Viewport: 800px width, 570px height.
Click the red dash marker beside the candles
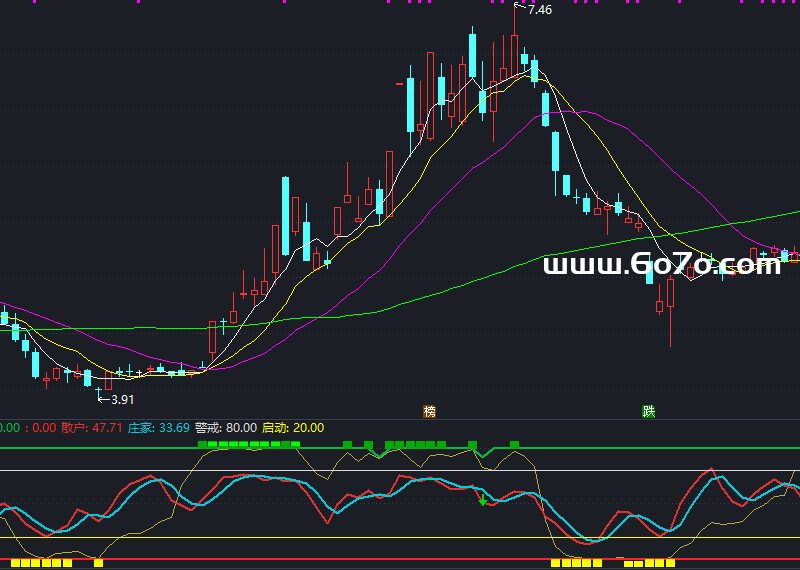point(399,83)
